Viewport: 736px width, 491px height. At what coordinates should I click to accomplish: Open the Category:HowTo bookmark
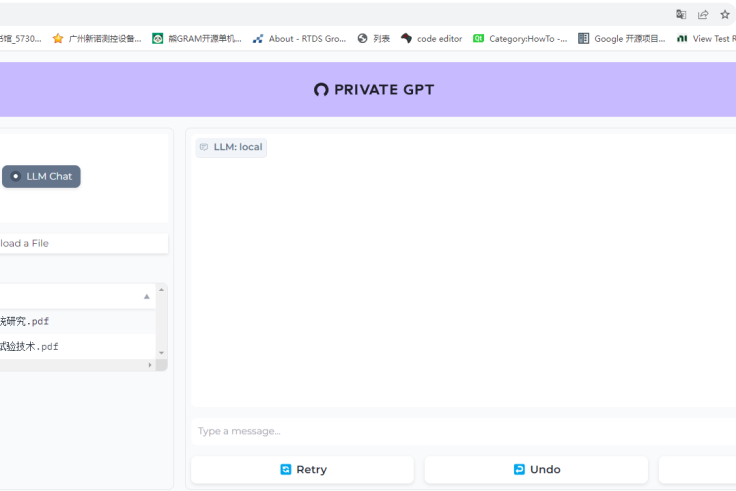click(x=520, y=39)
